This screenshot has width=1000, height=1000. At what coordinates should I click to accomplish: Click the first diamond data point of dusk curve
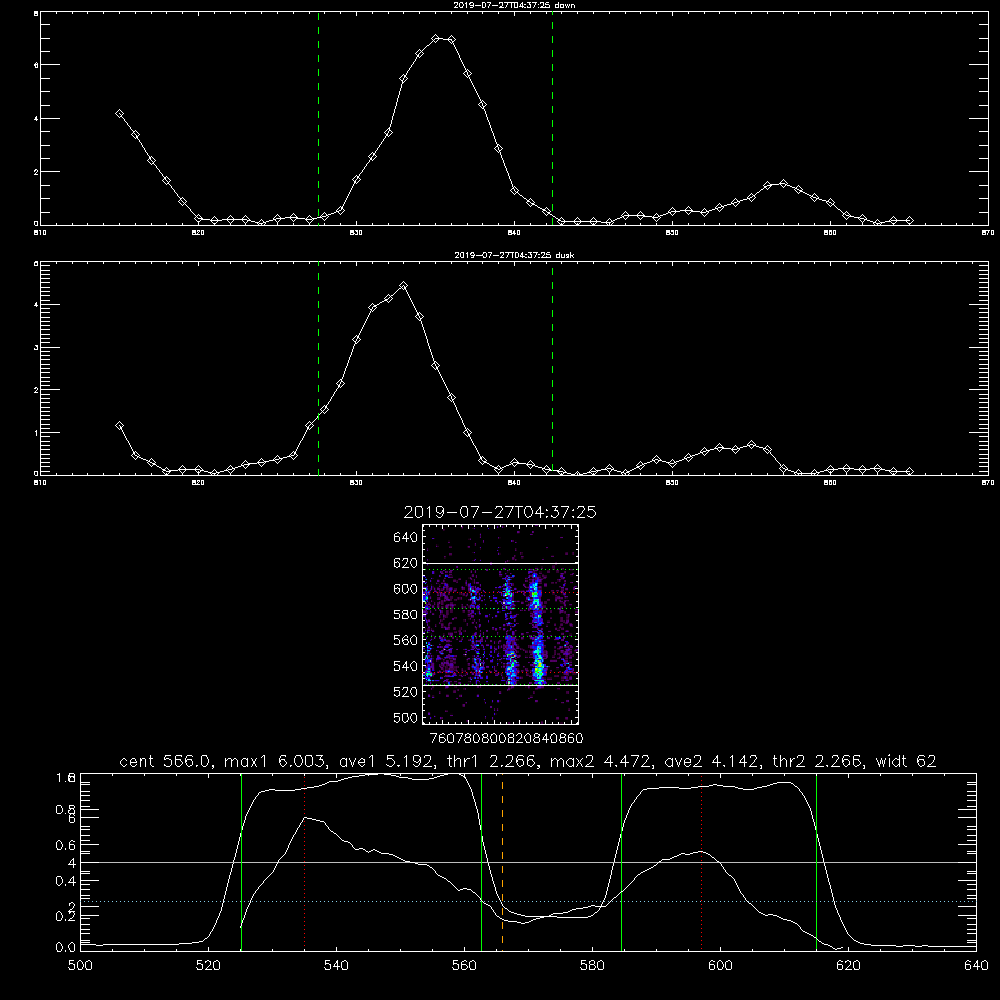click(x=119, y=425)
